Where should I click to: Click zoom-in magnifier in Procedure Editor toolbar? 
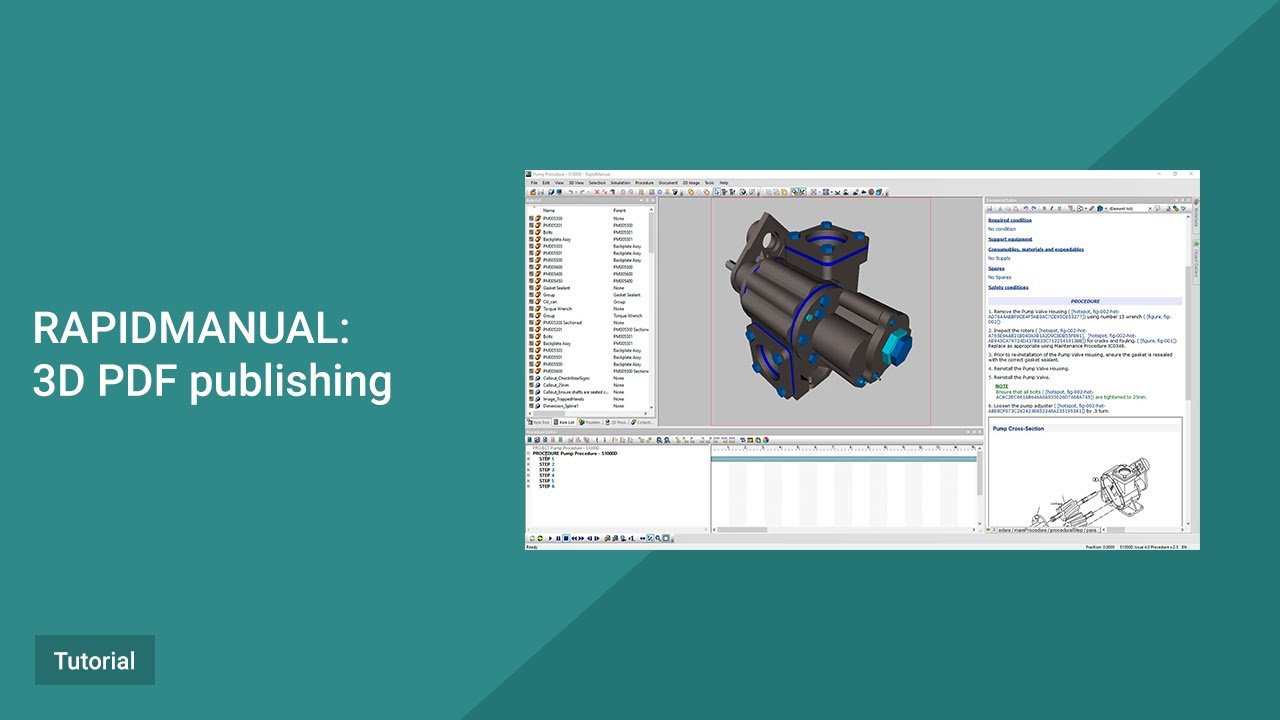click(x=659, y=440)
